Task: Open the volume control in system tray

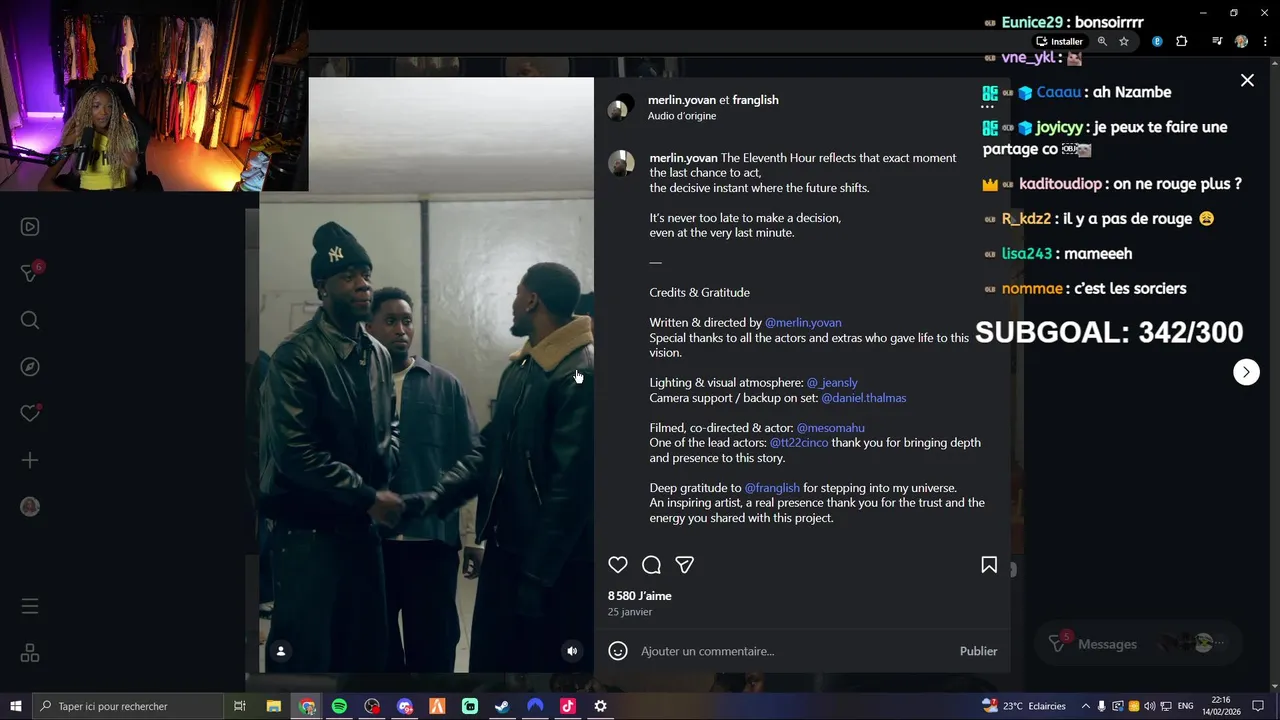Action: [x=1149, y=706]
